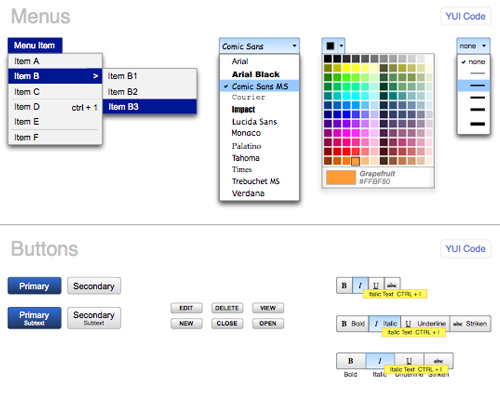This screenshot has height=396, width=500.
Task: Click the Striken button with side text label
Action: click(x=470, y=324)
